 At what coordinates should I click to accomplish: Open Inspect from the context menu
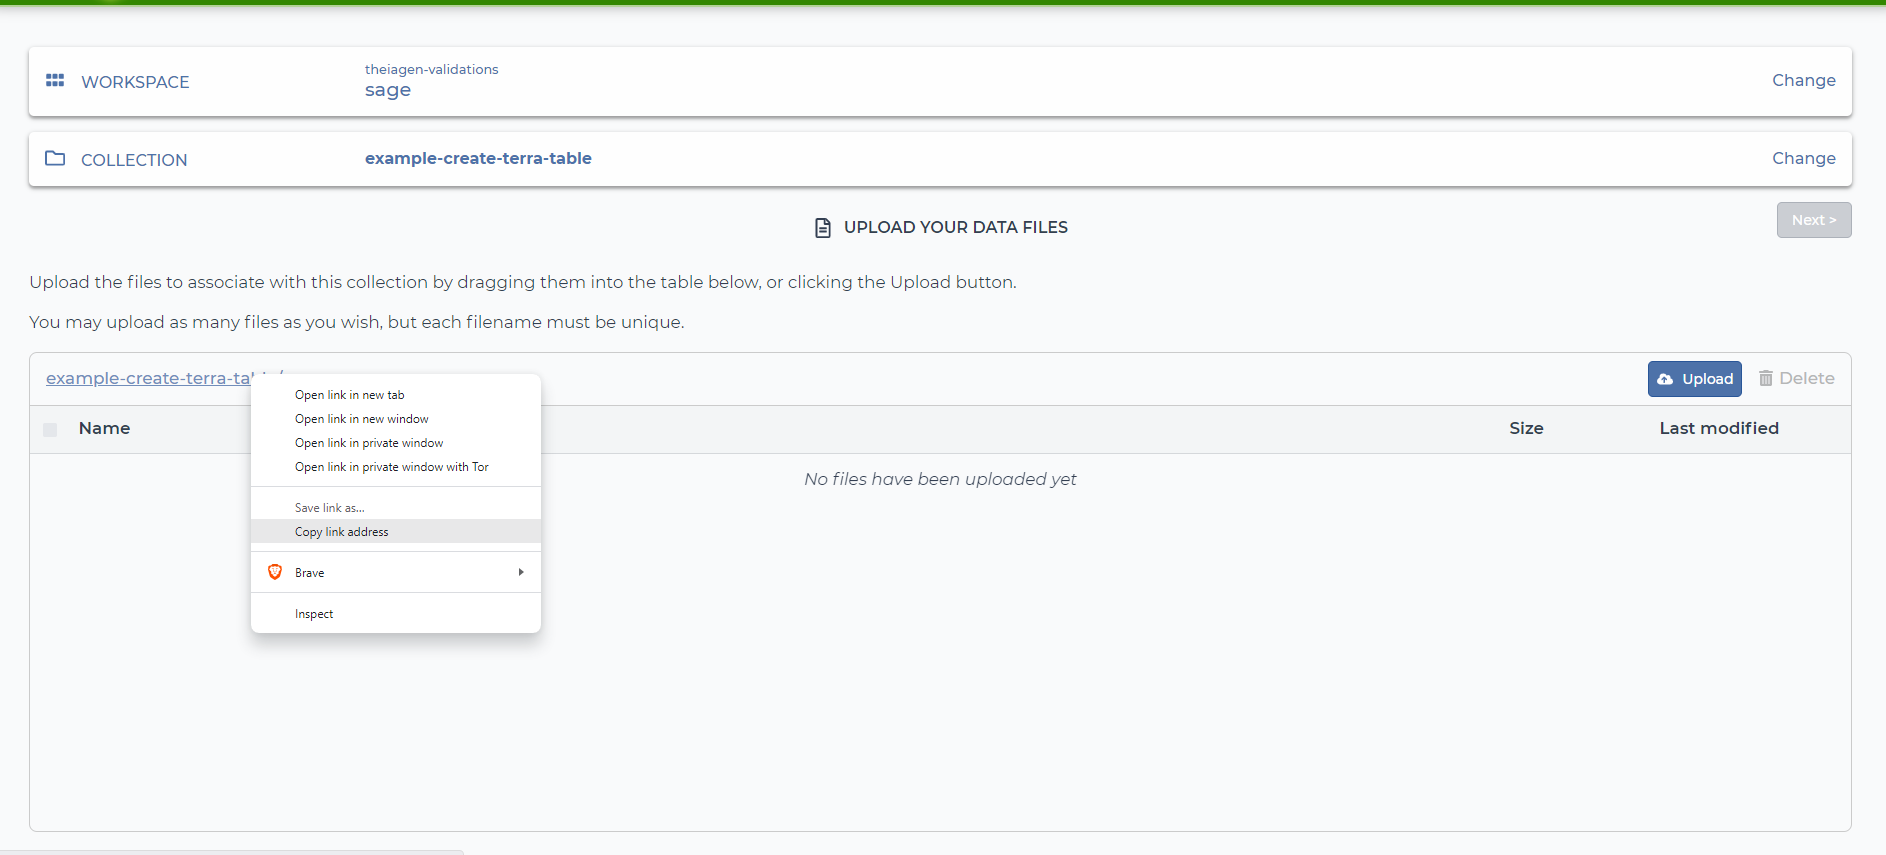click(x=314, y=614)
